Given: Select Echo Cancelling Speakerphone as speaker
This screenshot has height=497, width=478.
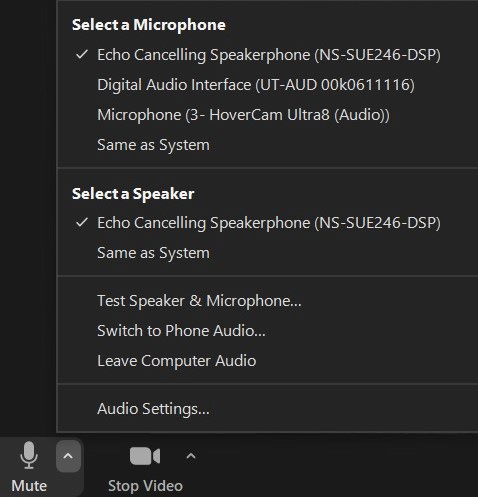Looking at the screenshot, I should point(268,223).
